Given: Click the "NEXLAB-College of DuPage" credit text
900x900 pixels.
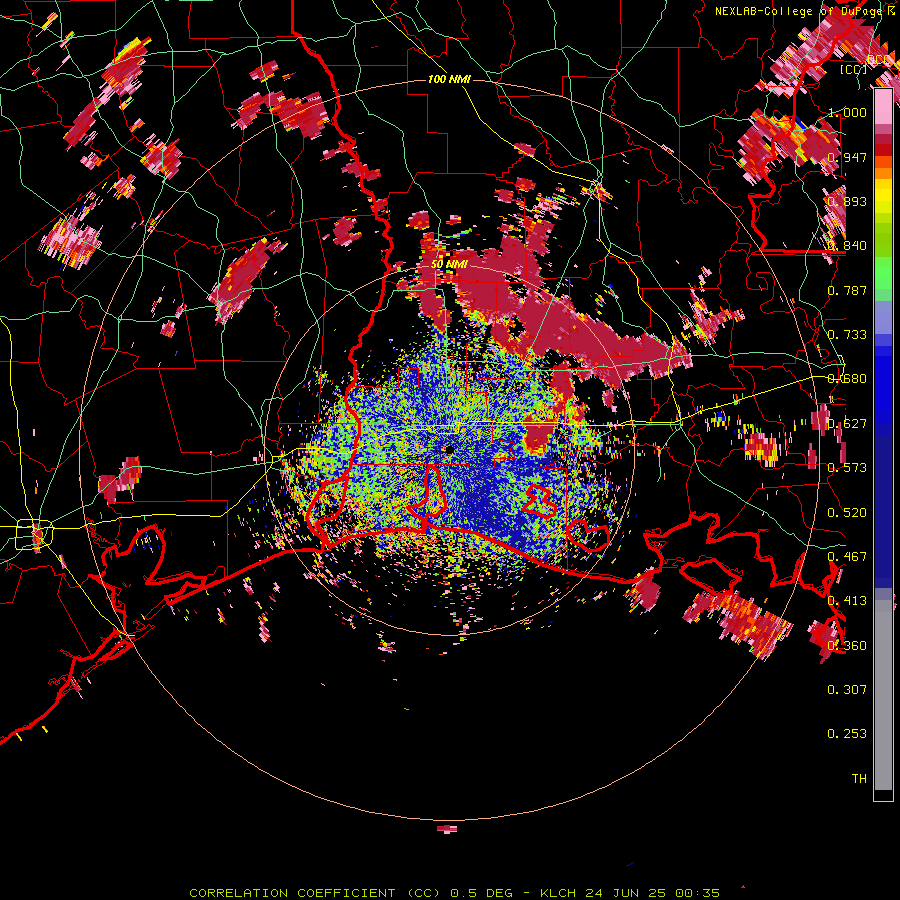Looking at the screenshot, I should (x=798, y=11).
